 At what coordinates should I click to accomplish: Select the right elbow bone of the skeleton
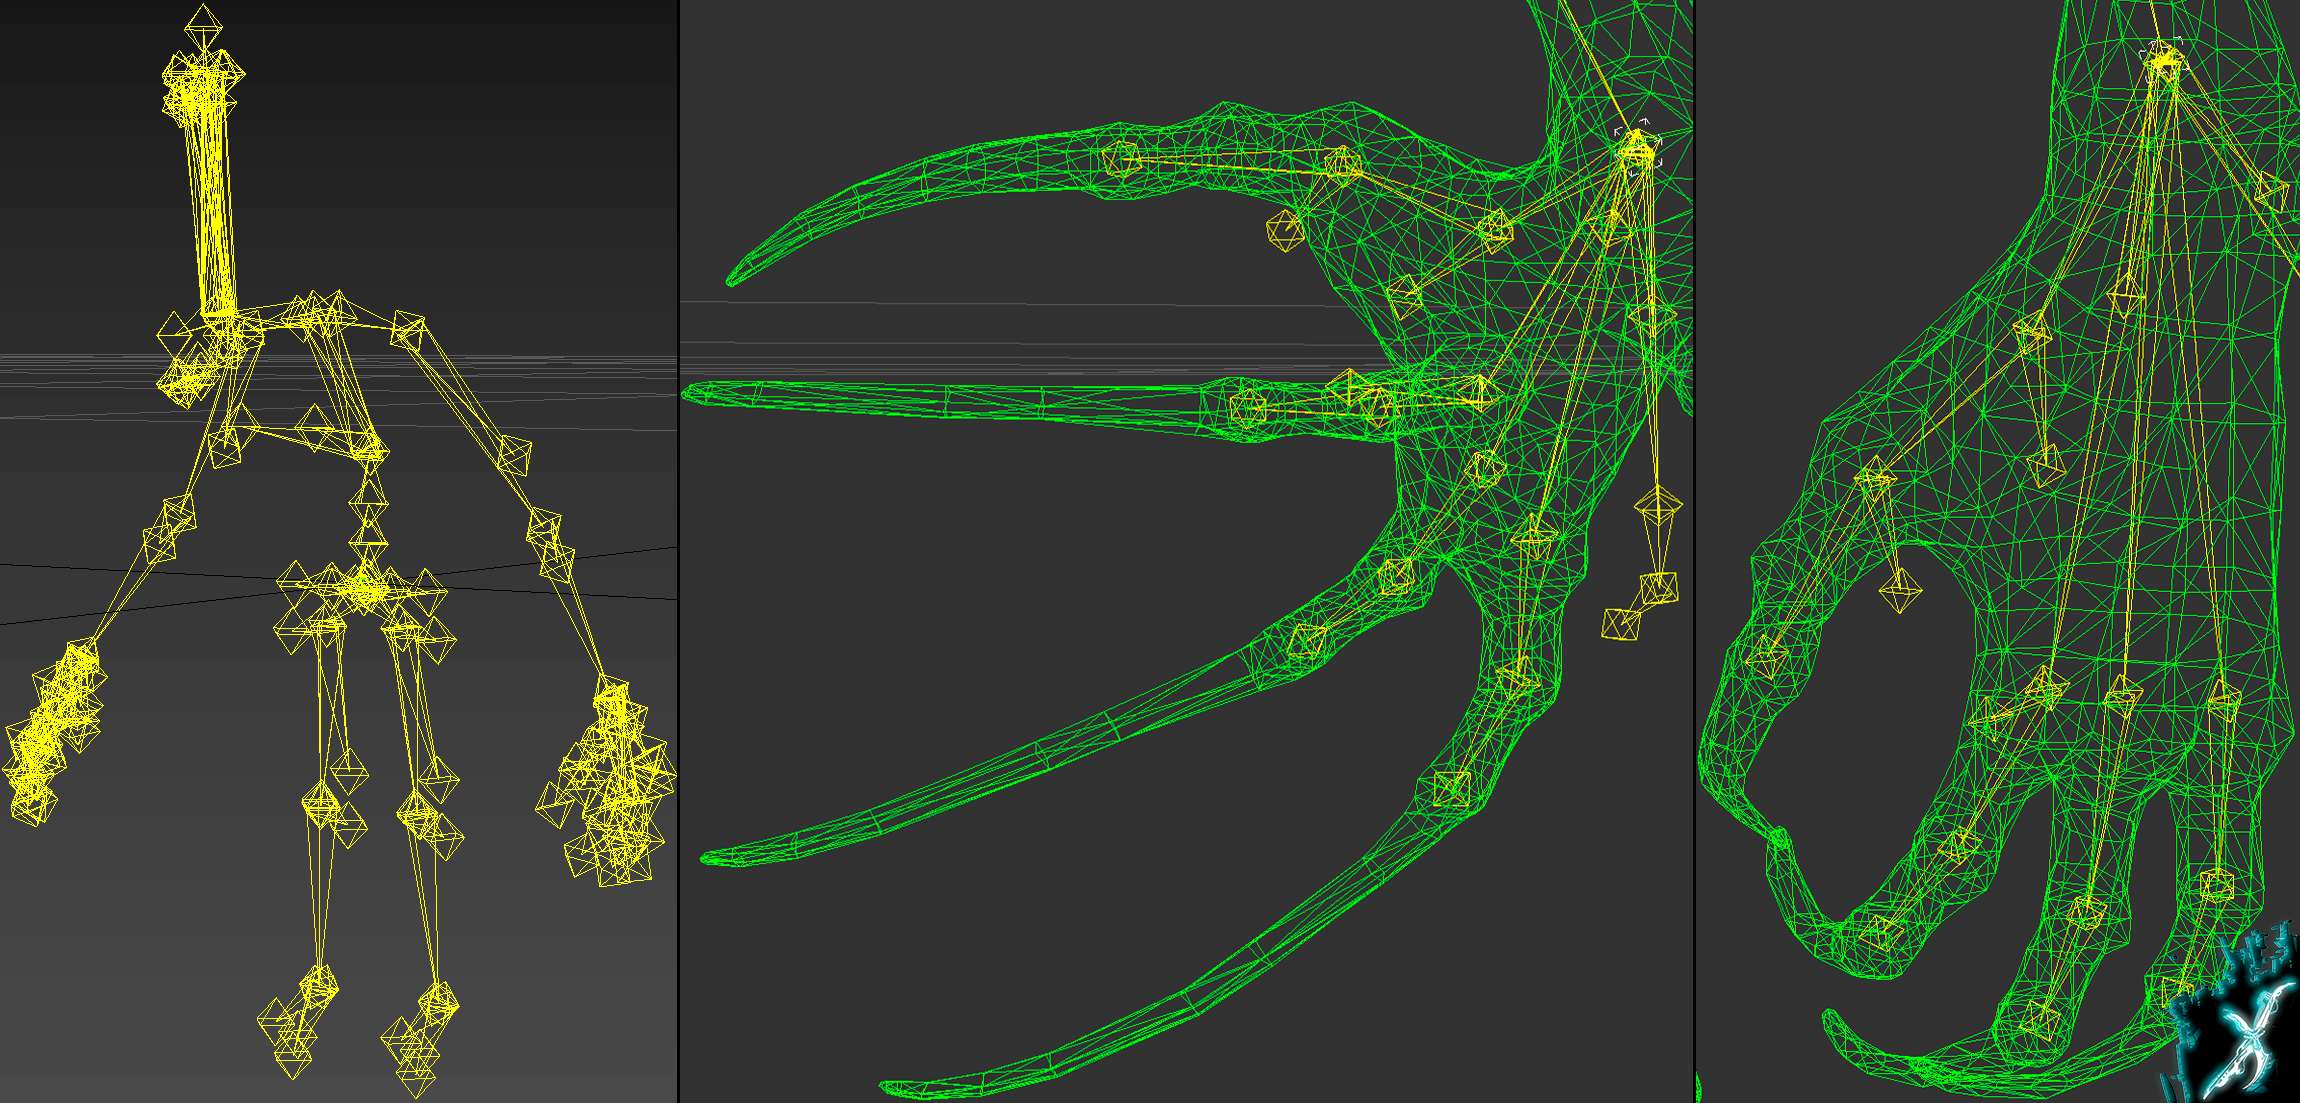[x=514, y=455]
